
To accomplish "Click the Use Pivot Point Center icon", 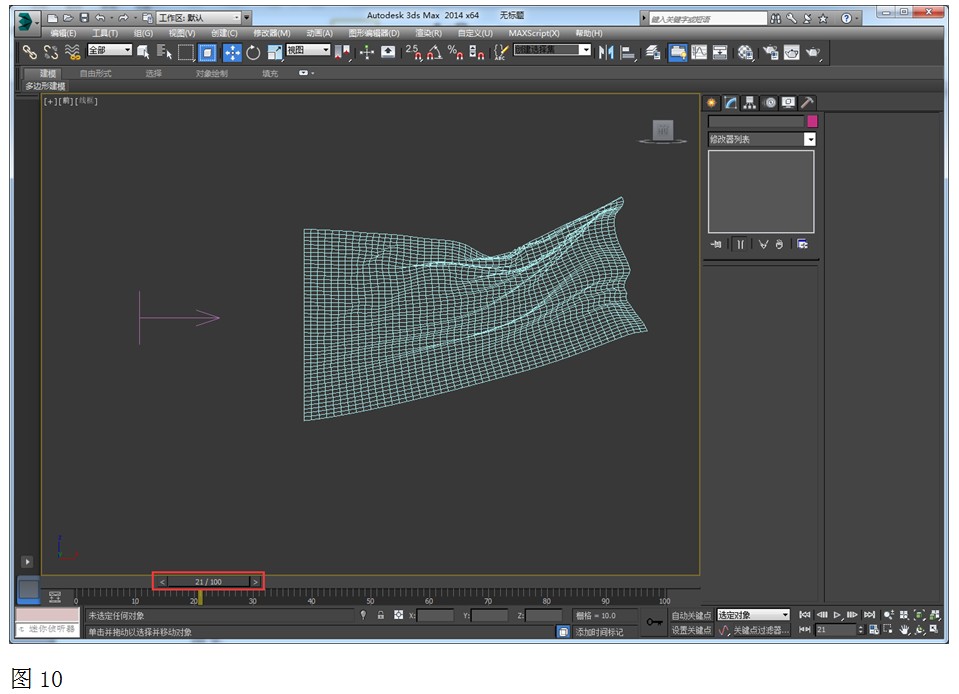I will pyautogui.click(x=342, y=53).
